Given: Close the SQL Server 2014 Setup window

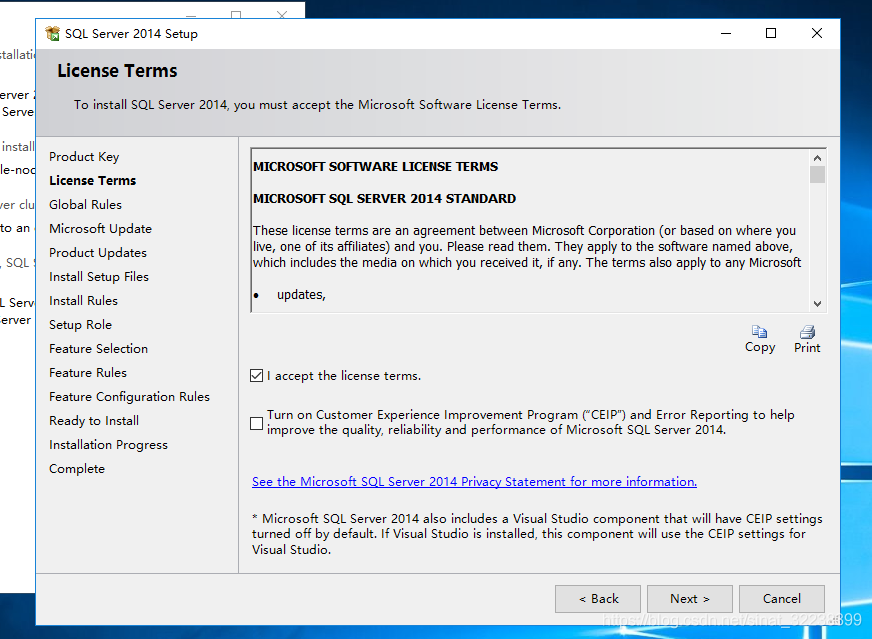Looking at the screenshot, I should coord(816,33).
